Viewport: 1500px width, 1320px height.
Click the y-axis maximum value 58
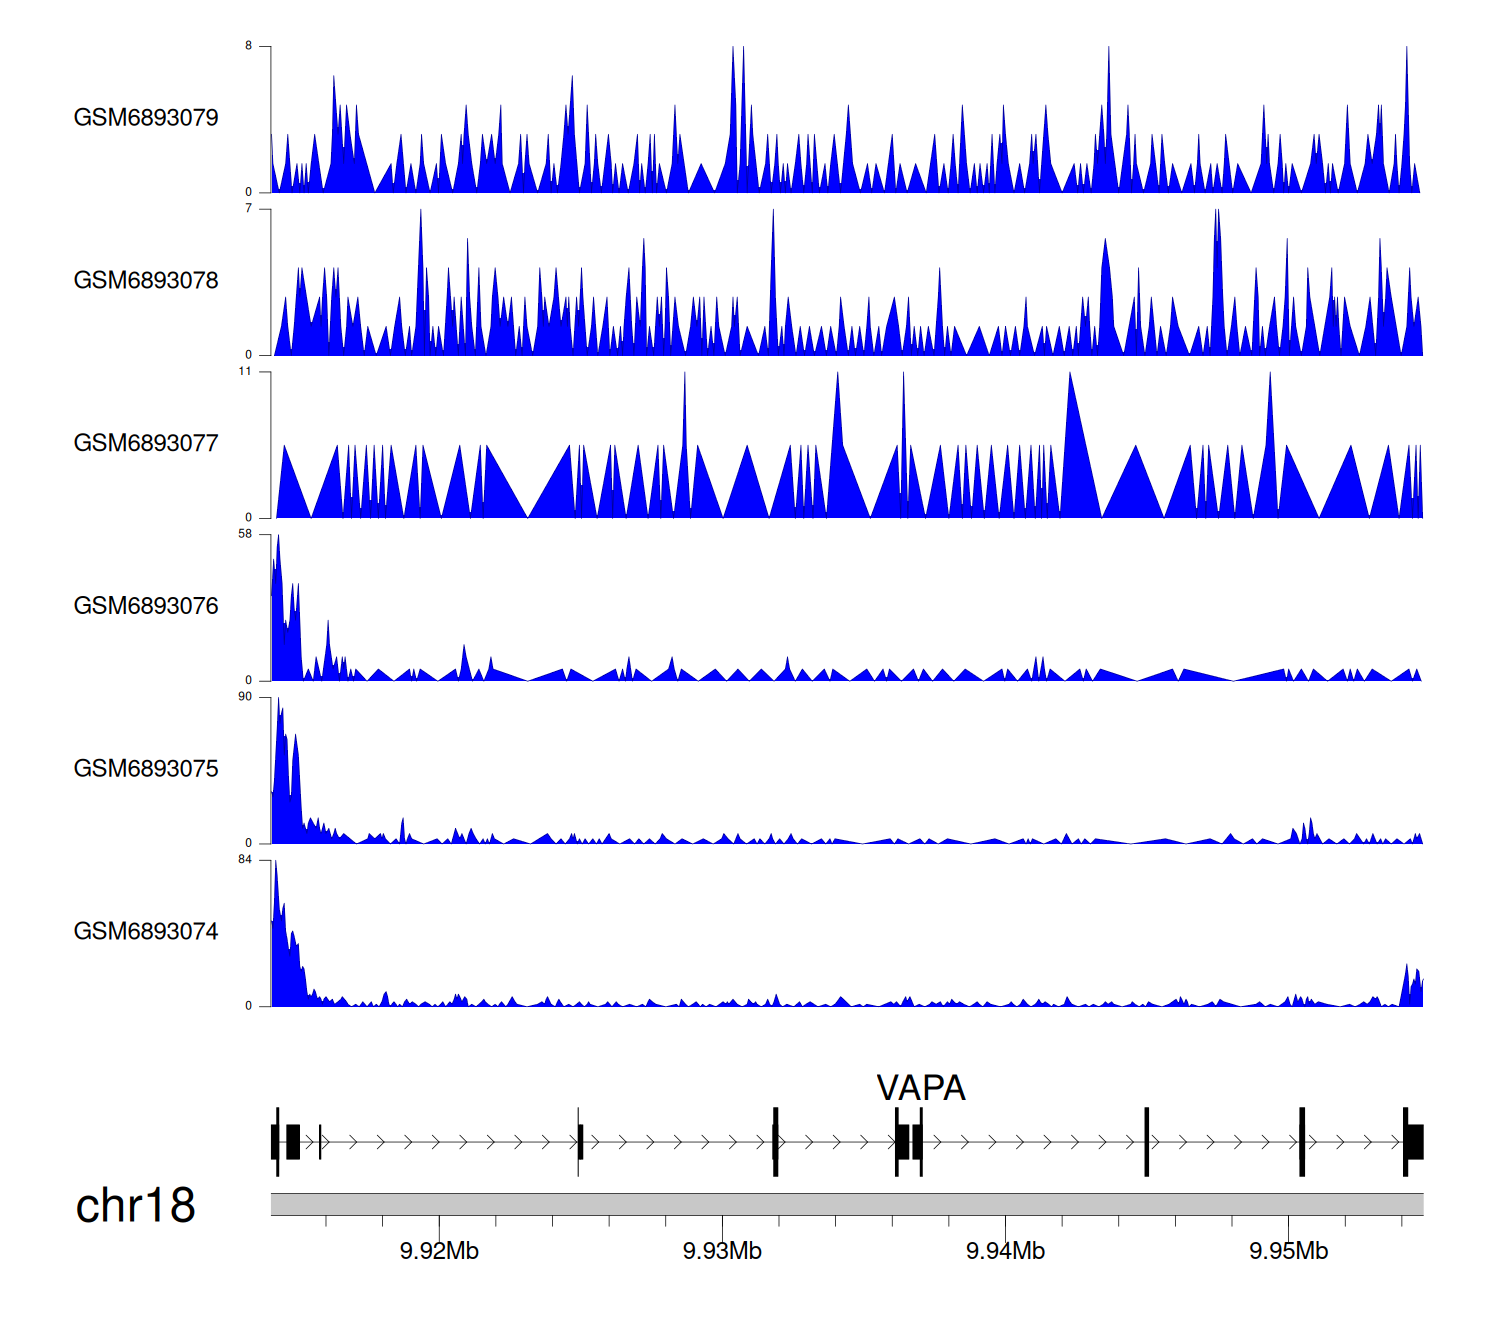click(245, 535)
